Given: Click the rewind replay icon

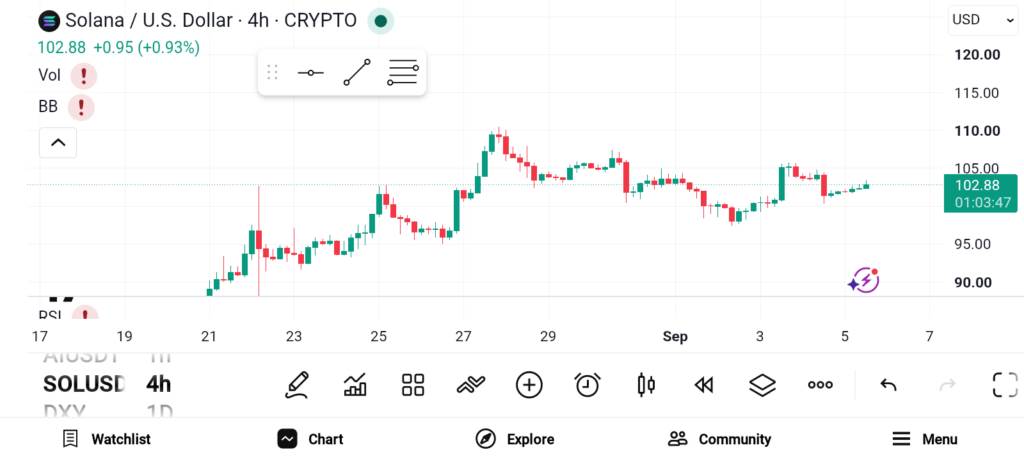Looking at the screenshot, I should coord(703,385).
